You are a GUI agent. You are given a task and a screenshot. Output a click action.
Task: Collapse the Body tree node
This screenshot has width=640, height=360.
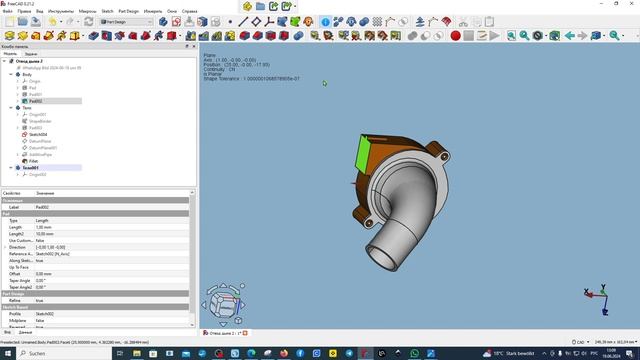pos(11,75)
